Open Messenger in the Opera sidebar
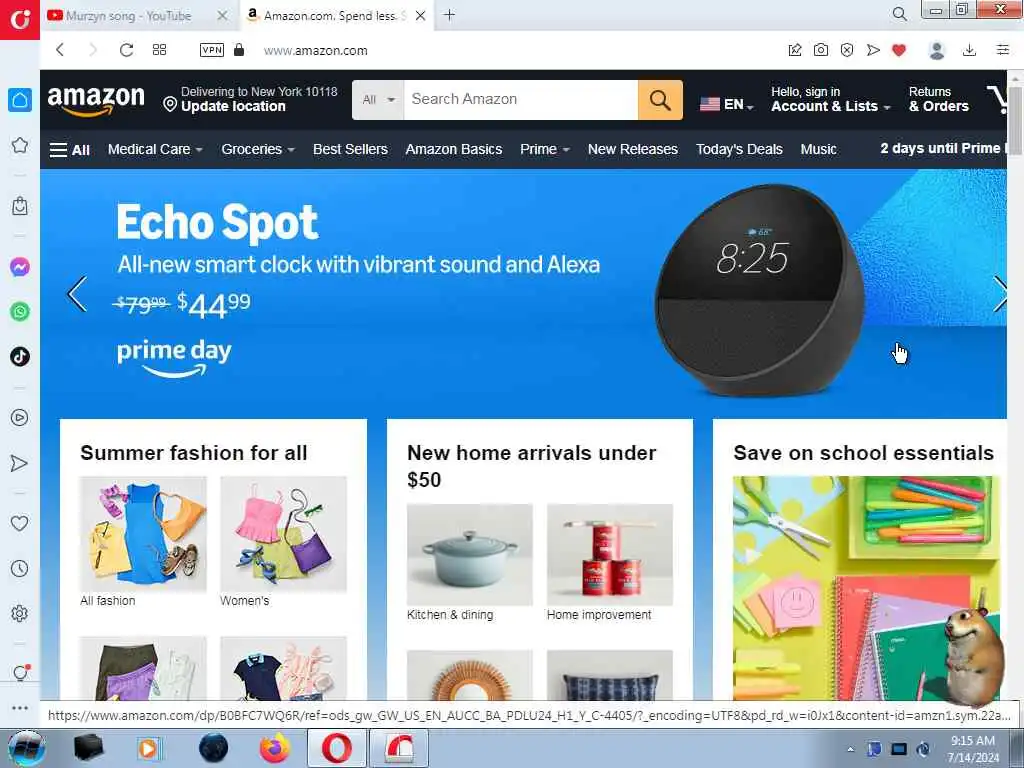 pyautogui.click(x=20, y=267)
